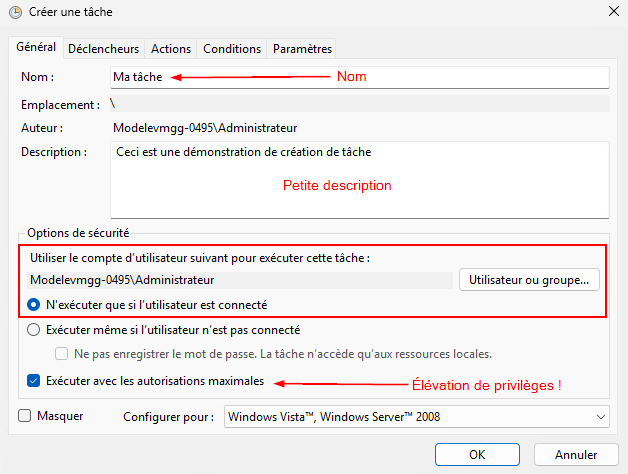This screenshot has height=474, width=628.
Task: Click the Annuler button
Action: point(576,455)
